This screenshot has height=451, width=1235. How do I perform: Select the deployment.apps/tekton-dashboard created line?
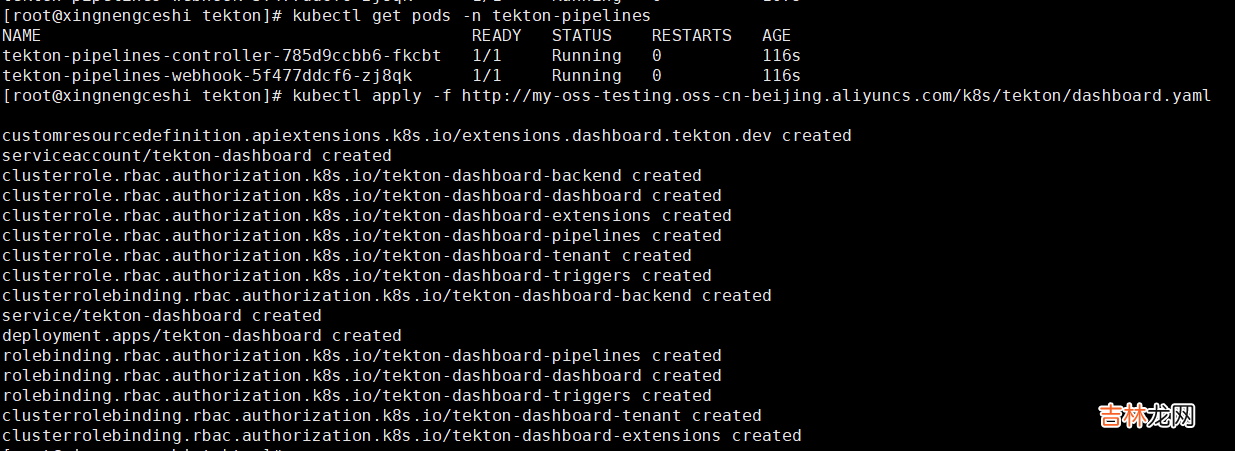tap(201, 336)
